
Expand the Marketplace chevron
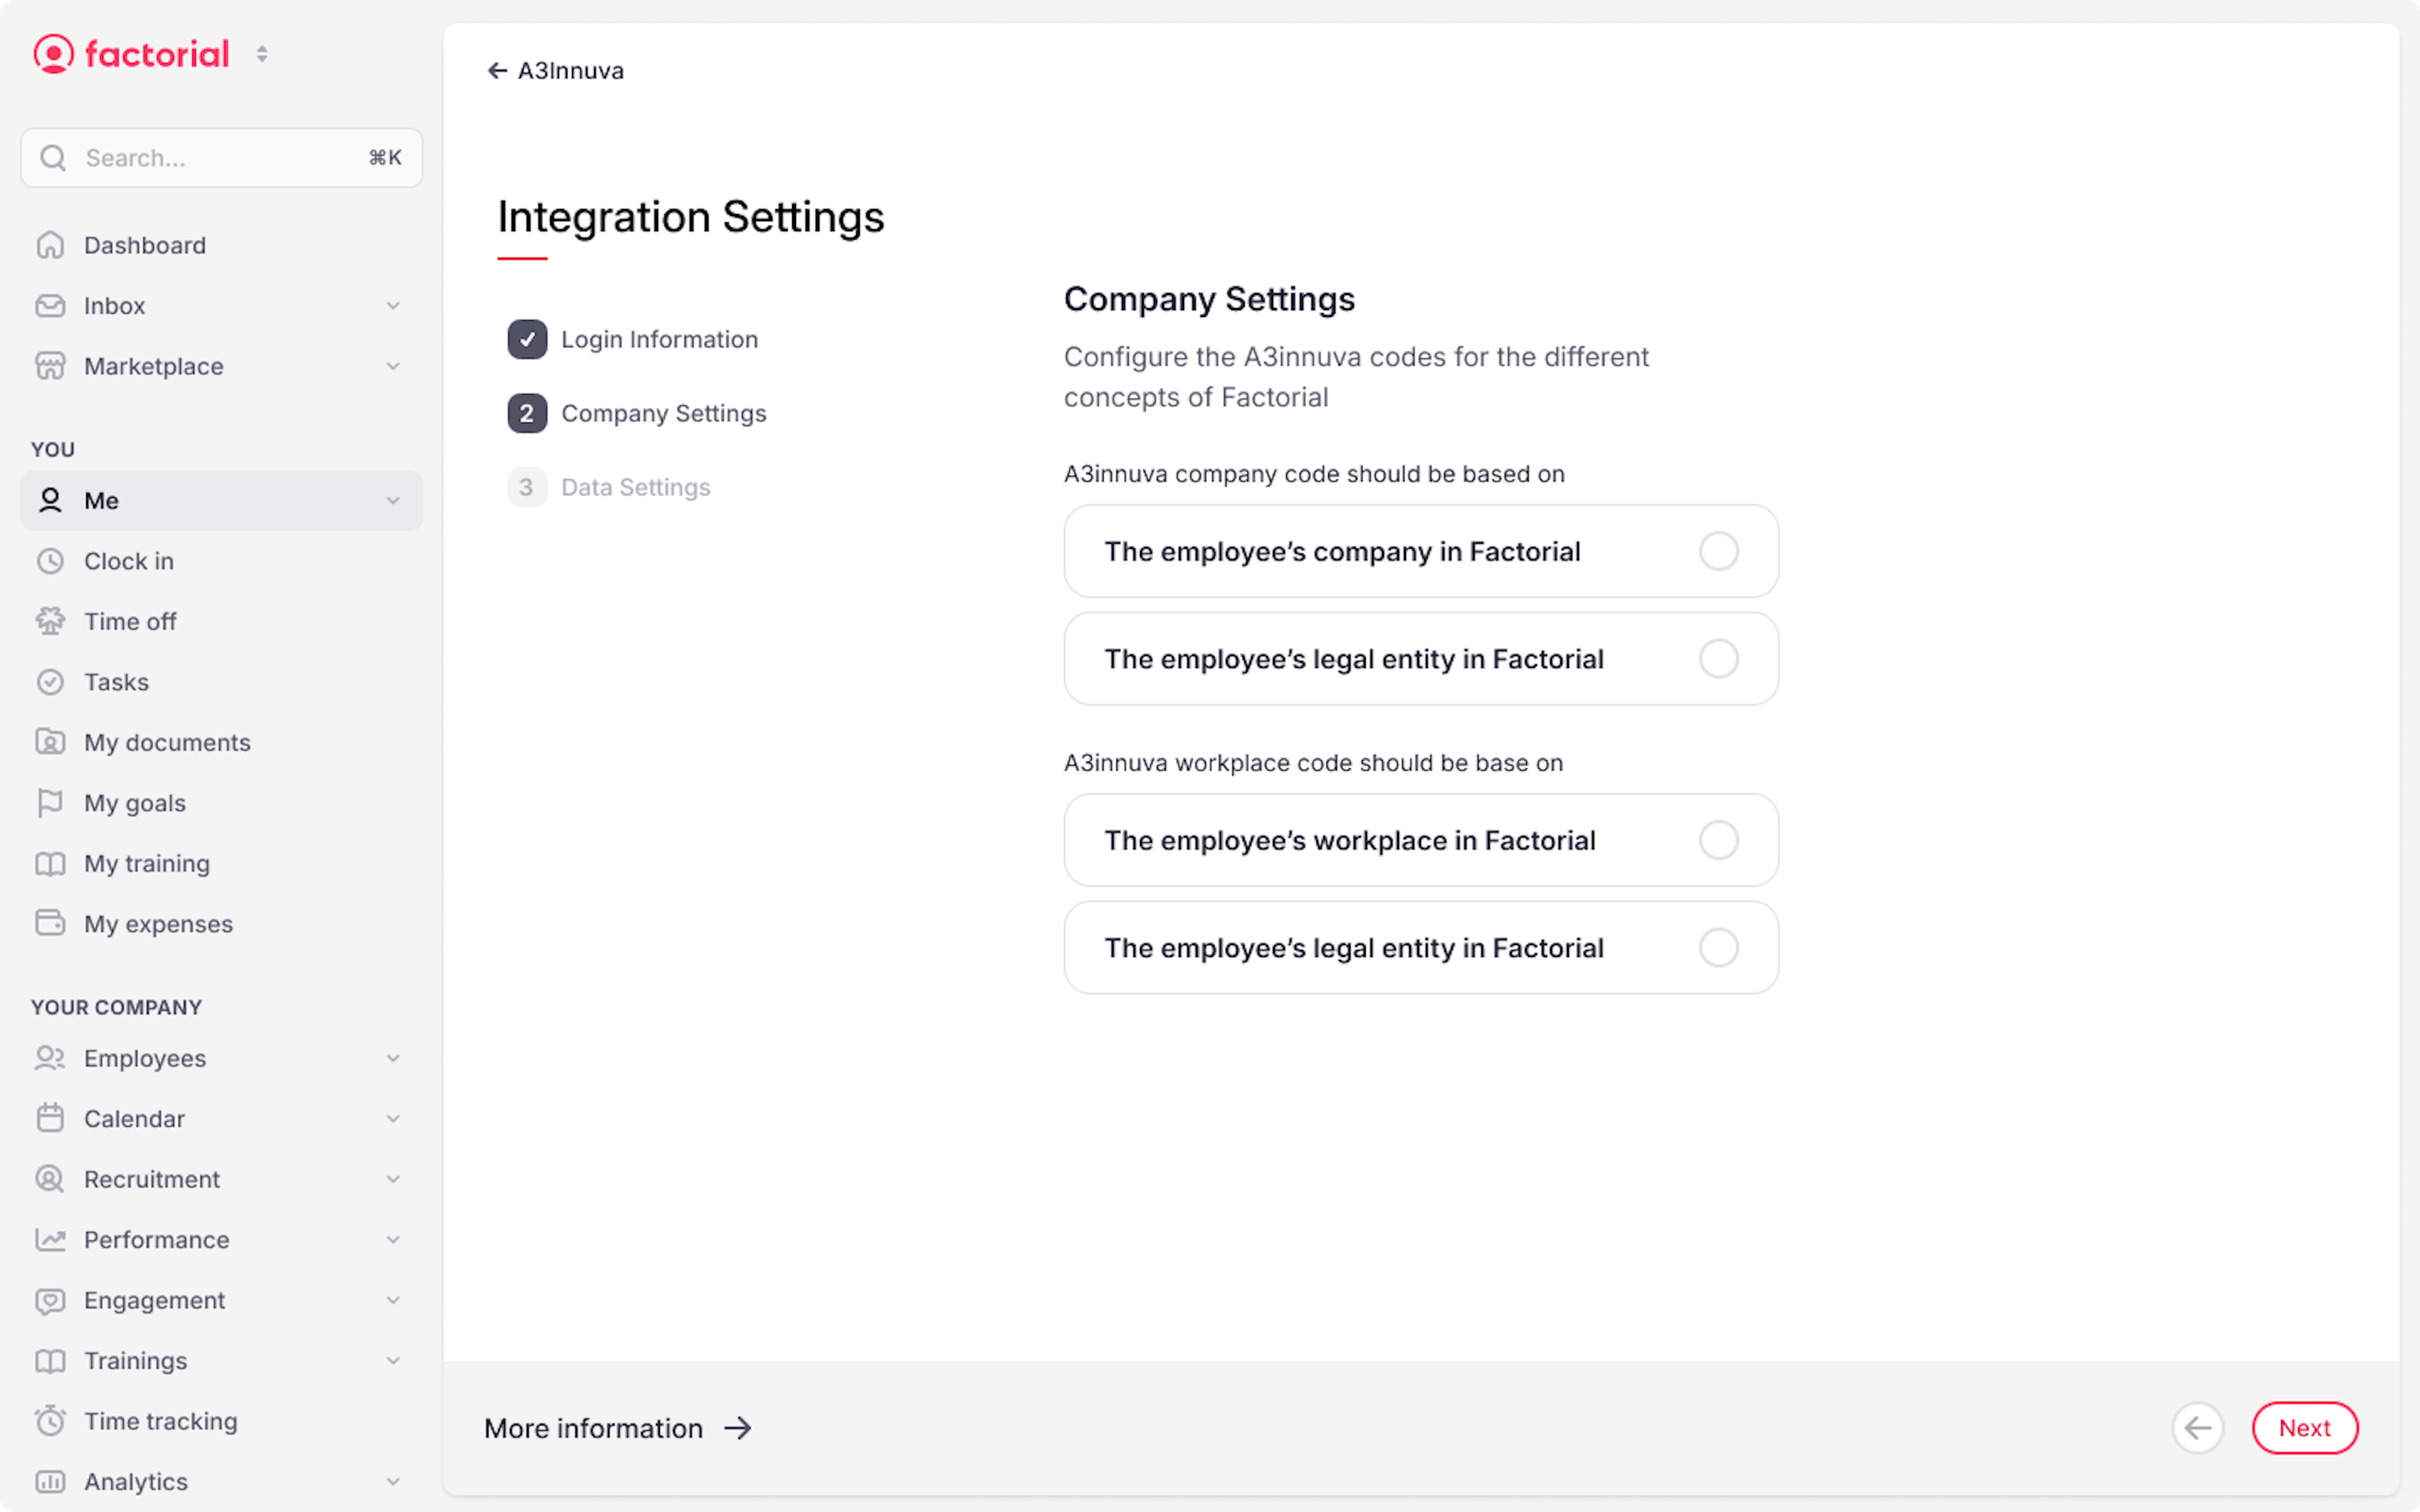tap(393, 366)
